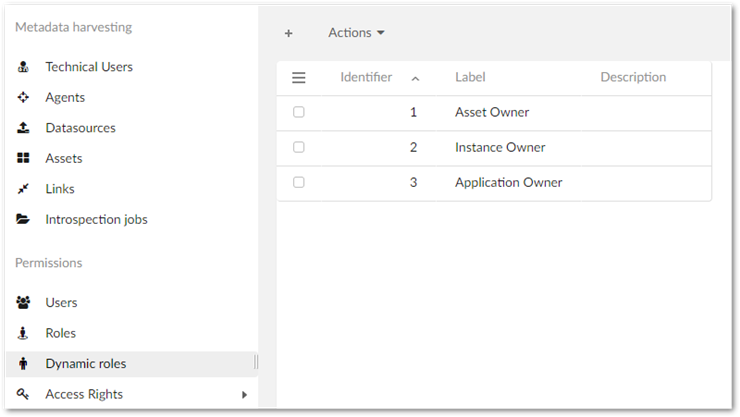
Task: Open the Actions dropdown menu
Action: coord(356,33)
